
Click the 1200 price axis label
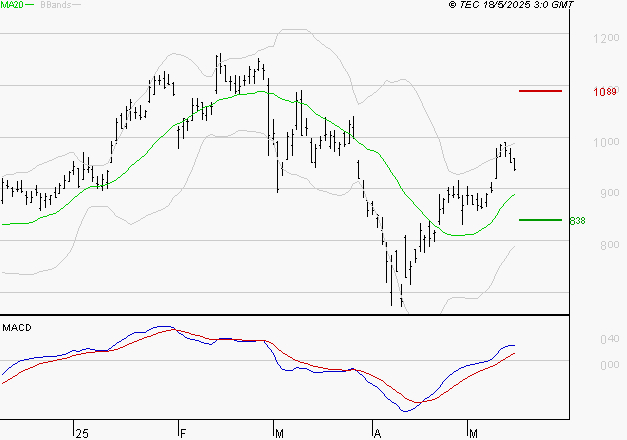tap(606, 38)
